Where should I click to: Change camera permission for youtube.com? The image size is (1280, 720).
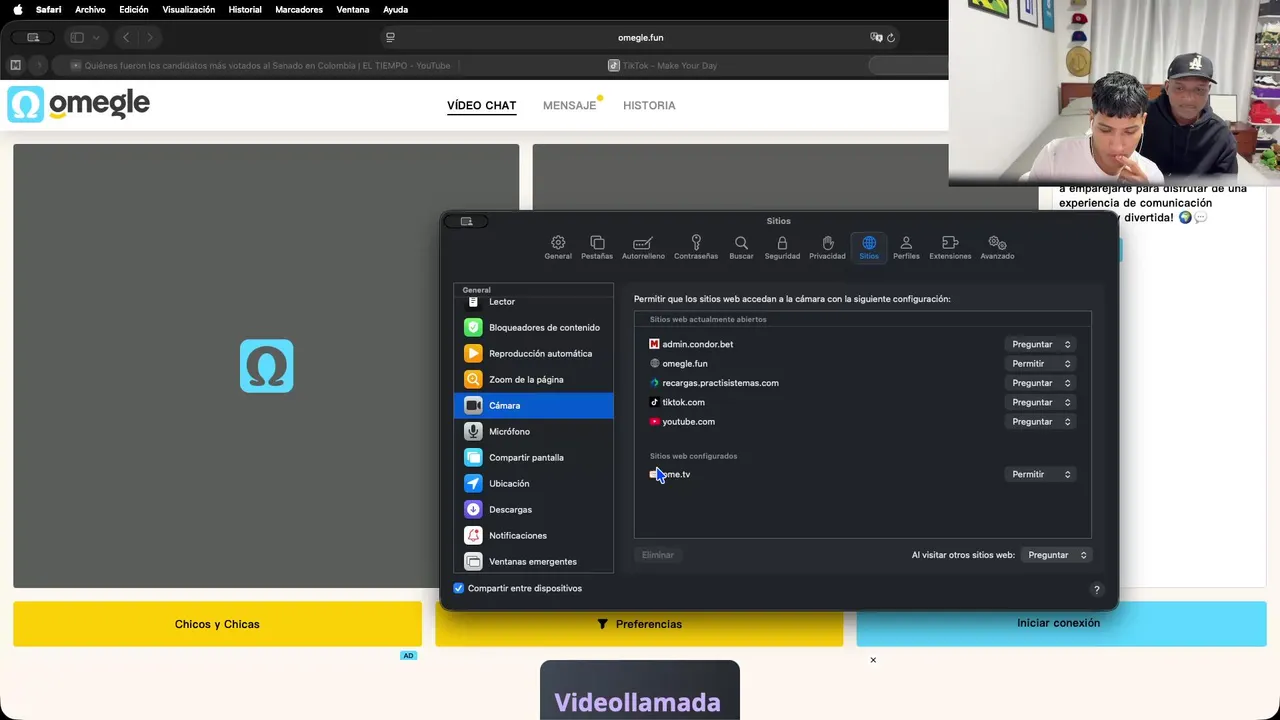[x=1040, y=421]
